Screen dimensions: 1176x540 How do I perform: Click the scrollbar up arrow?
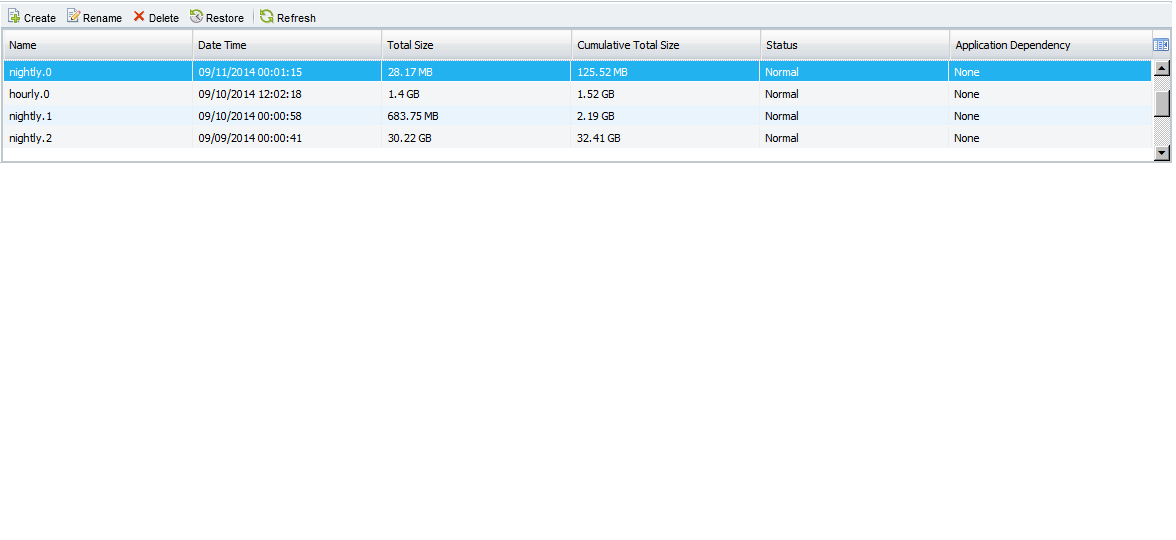click(x=1162, y=69)
